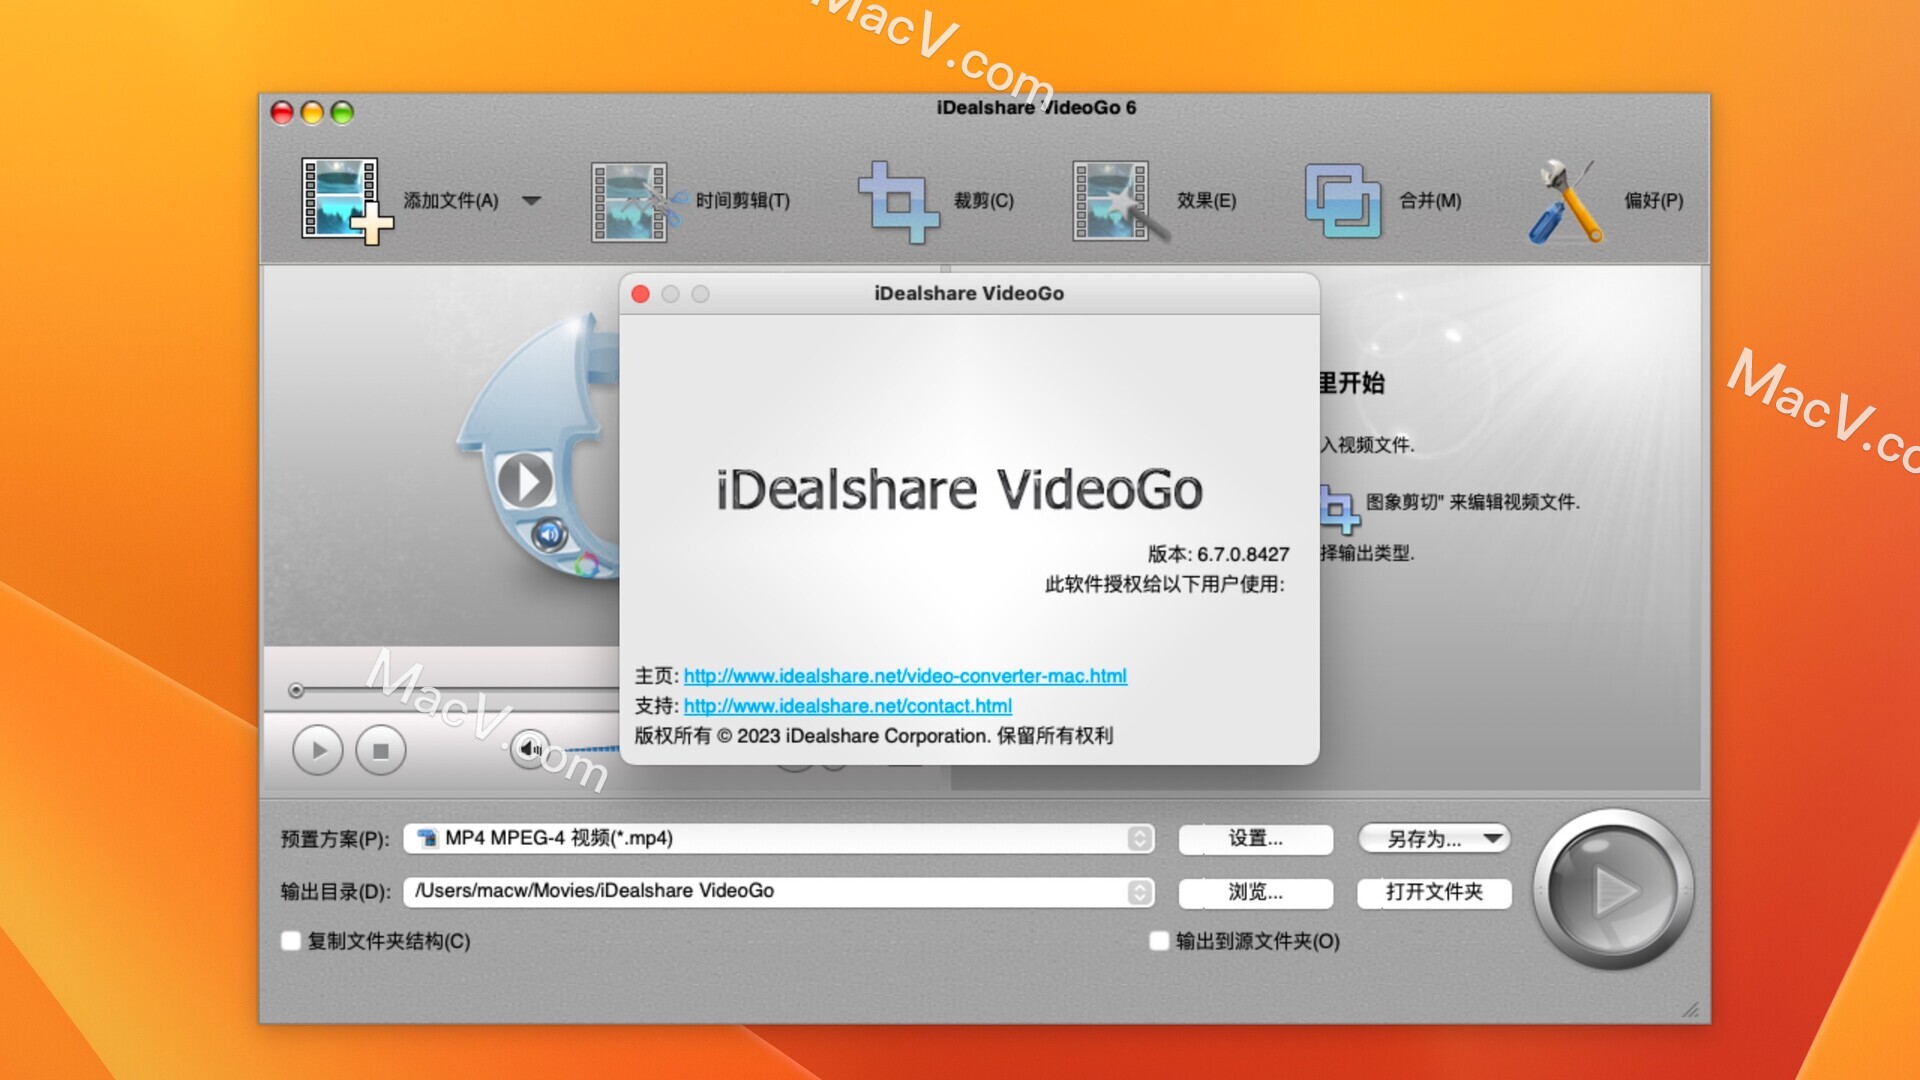Image resolution: width=1920 pixels, height=1080 pixels.
Task: Click the 添加文件(A) label
Action: pos(451,201)
